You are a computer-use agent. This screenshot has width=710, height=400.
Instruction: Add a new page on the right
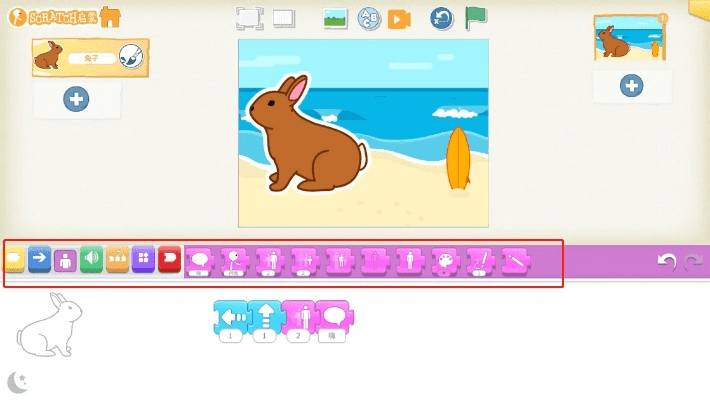631,86
